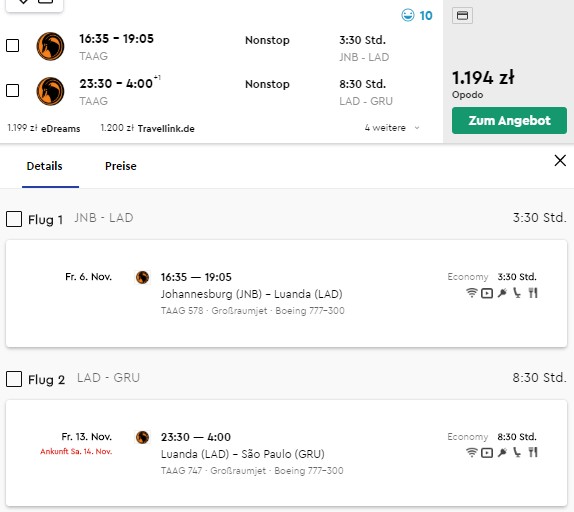Switch to the Preise tab
Viewport: 574px width, 512px height.
tap(120, 166)
